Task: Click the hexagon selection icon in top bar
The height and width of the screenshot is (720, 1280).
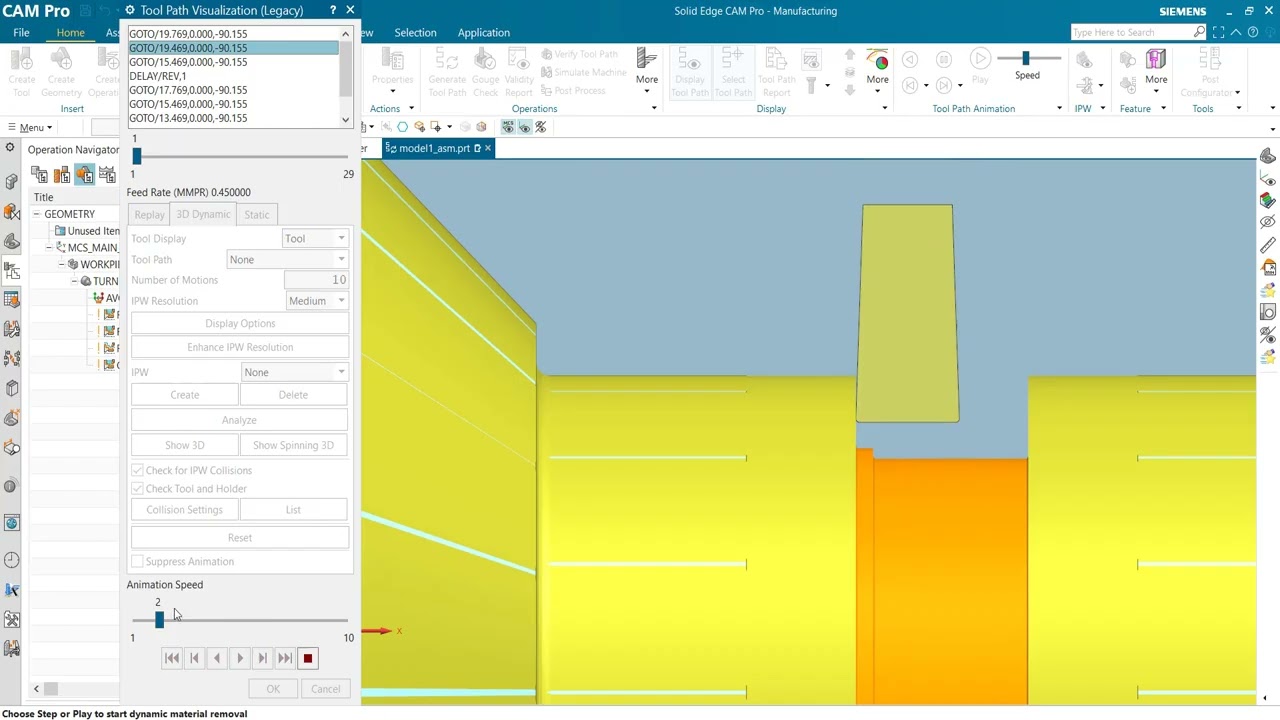Action: click(x=402, y=127)
